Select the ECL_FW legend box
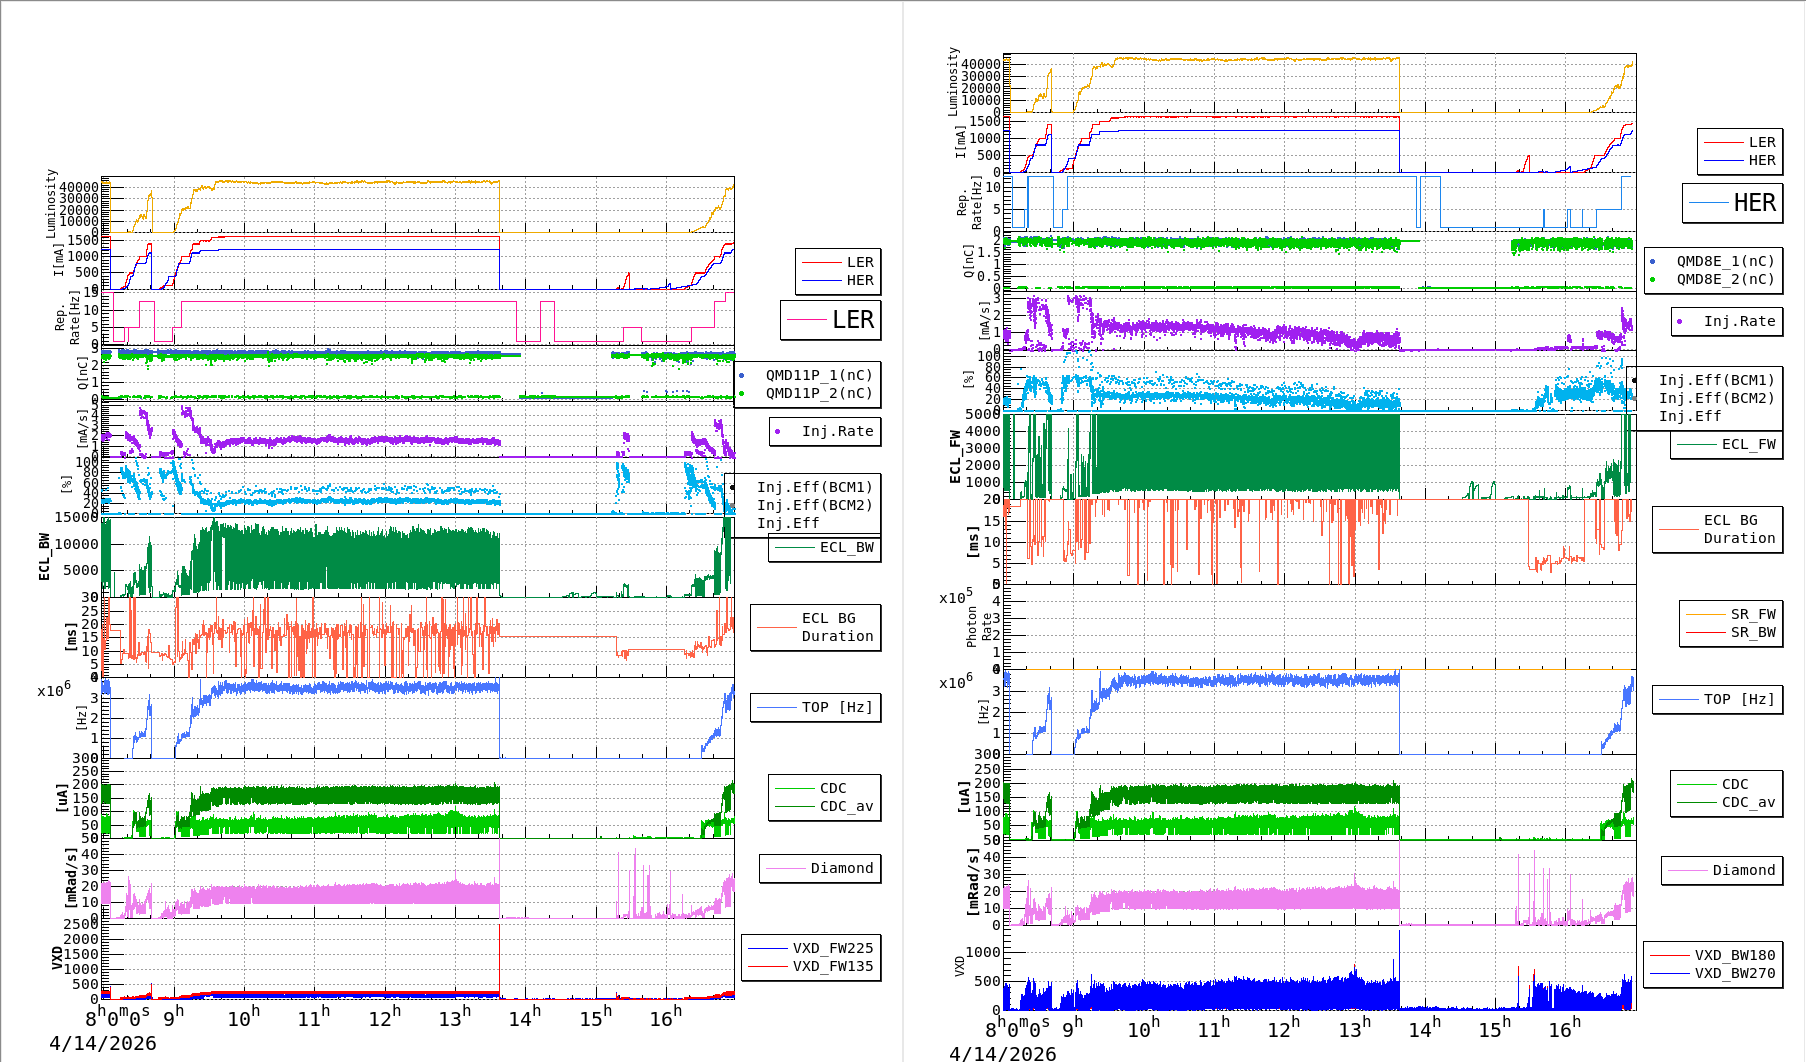 pyautogui.click(x=1726, y=444)
